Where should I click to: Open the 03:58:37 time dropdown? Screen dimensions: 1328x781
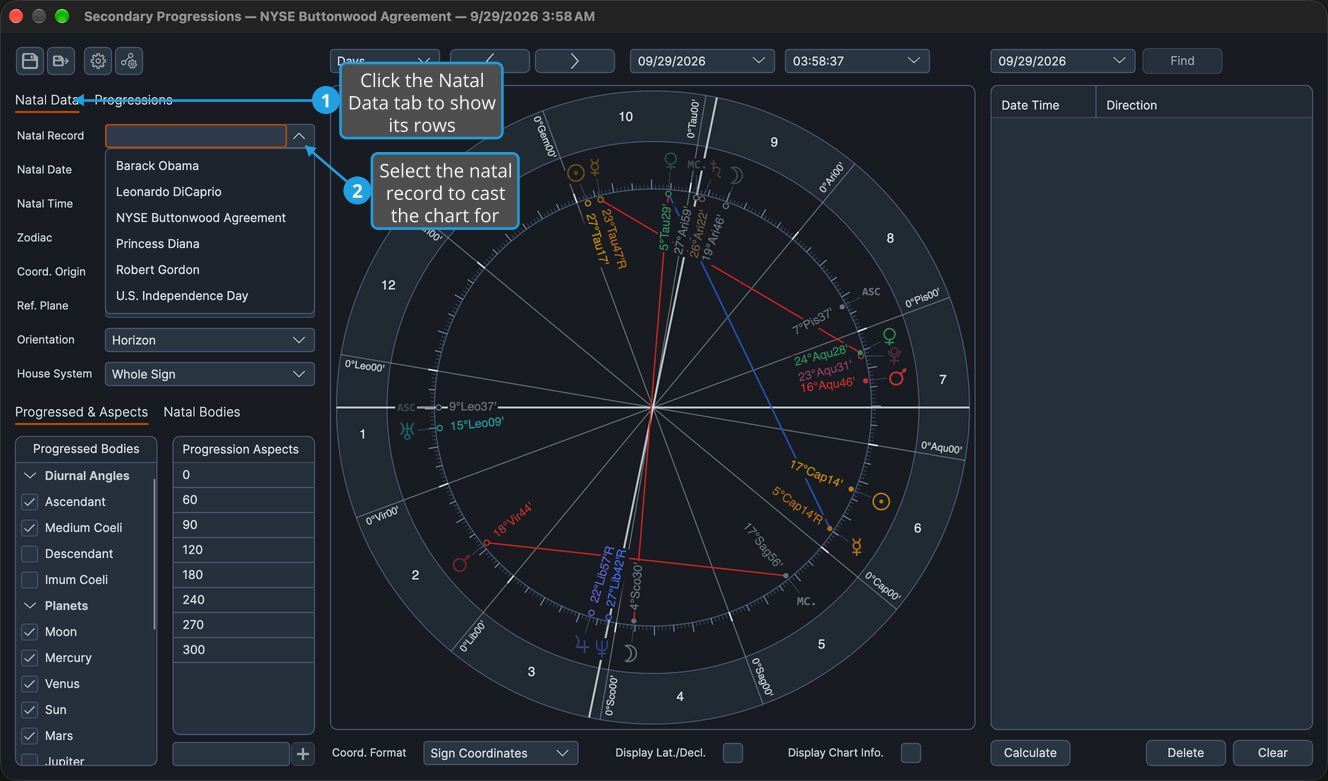click(857, 61)
